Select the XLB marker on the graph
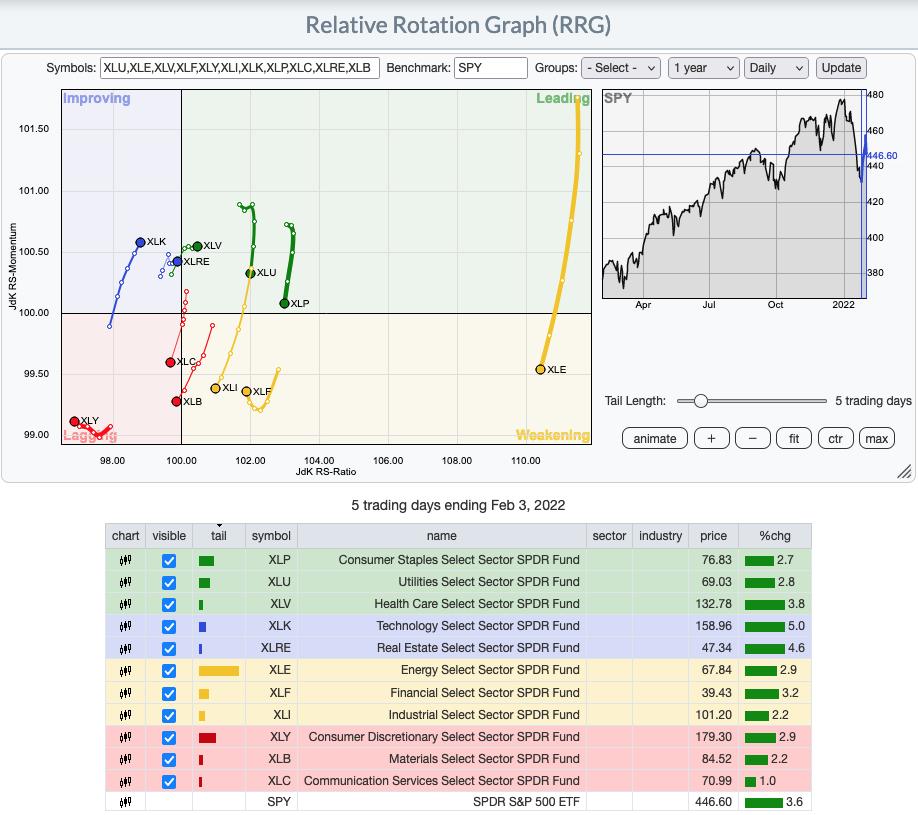Viewport: 918px width, 815px height. click(176, 401)
